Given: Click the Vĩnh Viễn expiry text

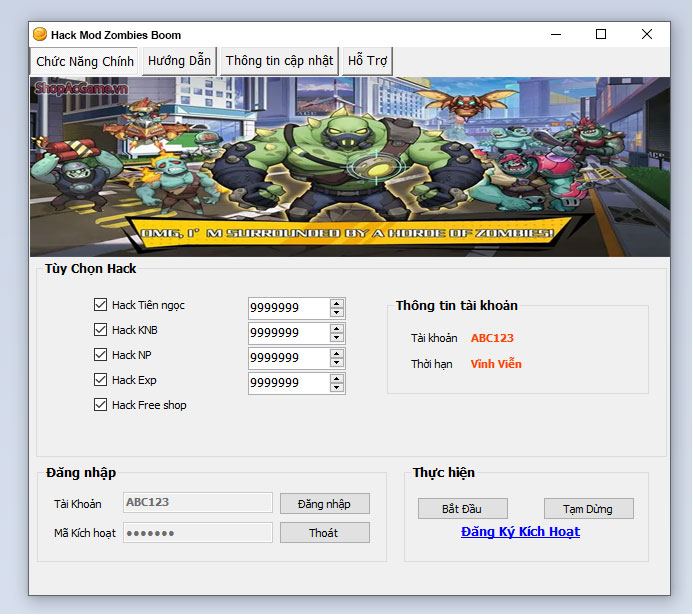Looking at the screenshot, I should 496,364.
